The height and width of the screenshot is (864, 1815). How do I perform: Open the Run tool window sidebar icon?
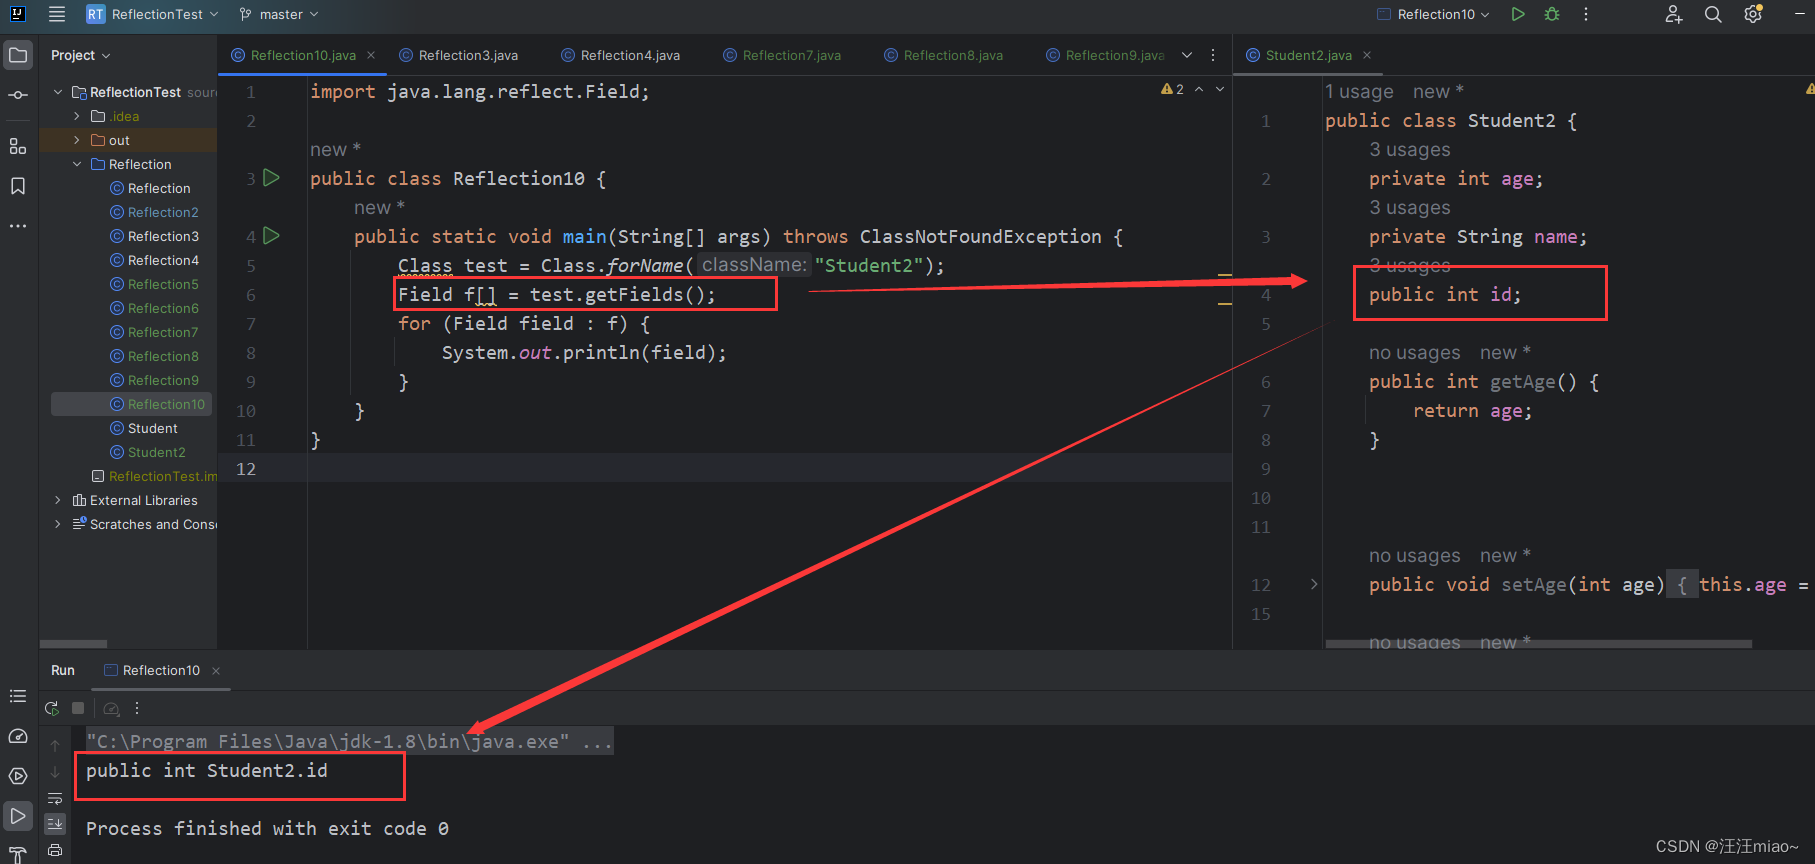coord(18,816)
